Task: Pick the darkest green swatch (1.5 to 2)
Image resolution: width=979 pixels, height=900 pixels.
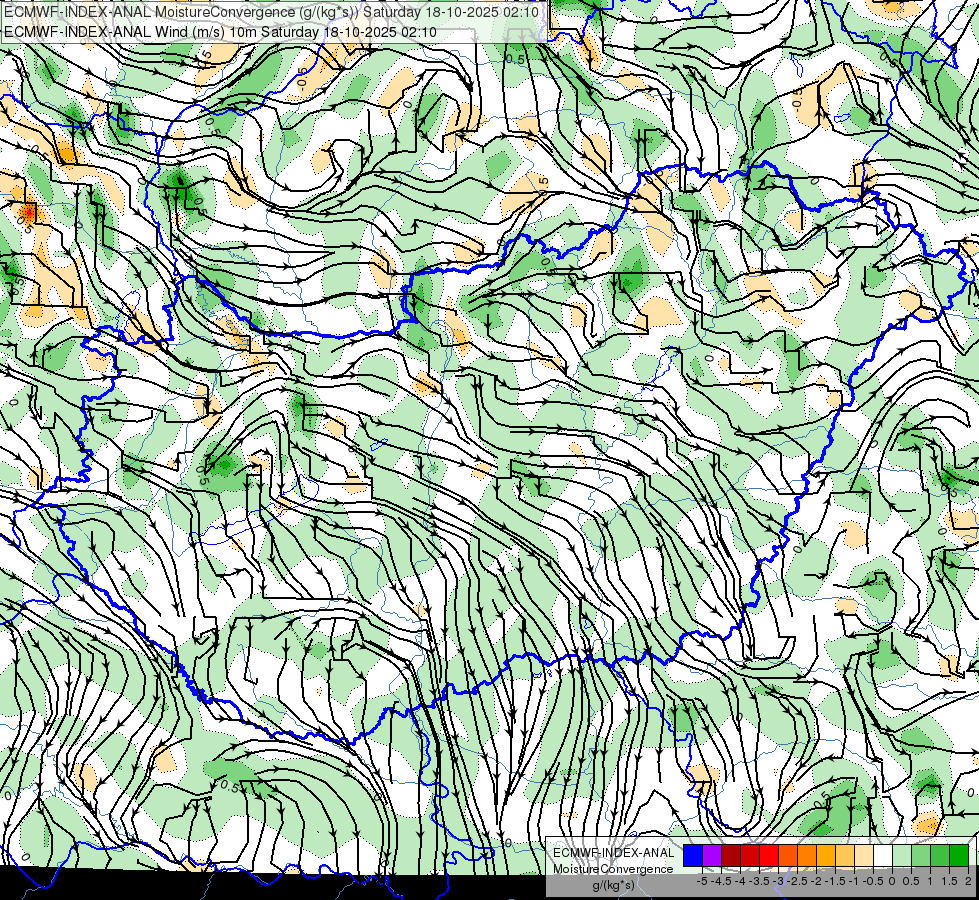Action: click(959, 856)
